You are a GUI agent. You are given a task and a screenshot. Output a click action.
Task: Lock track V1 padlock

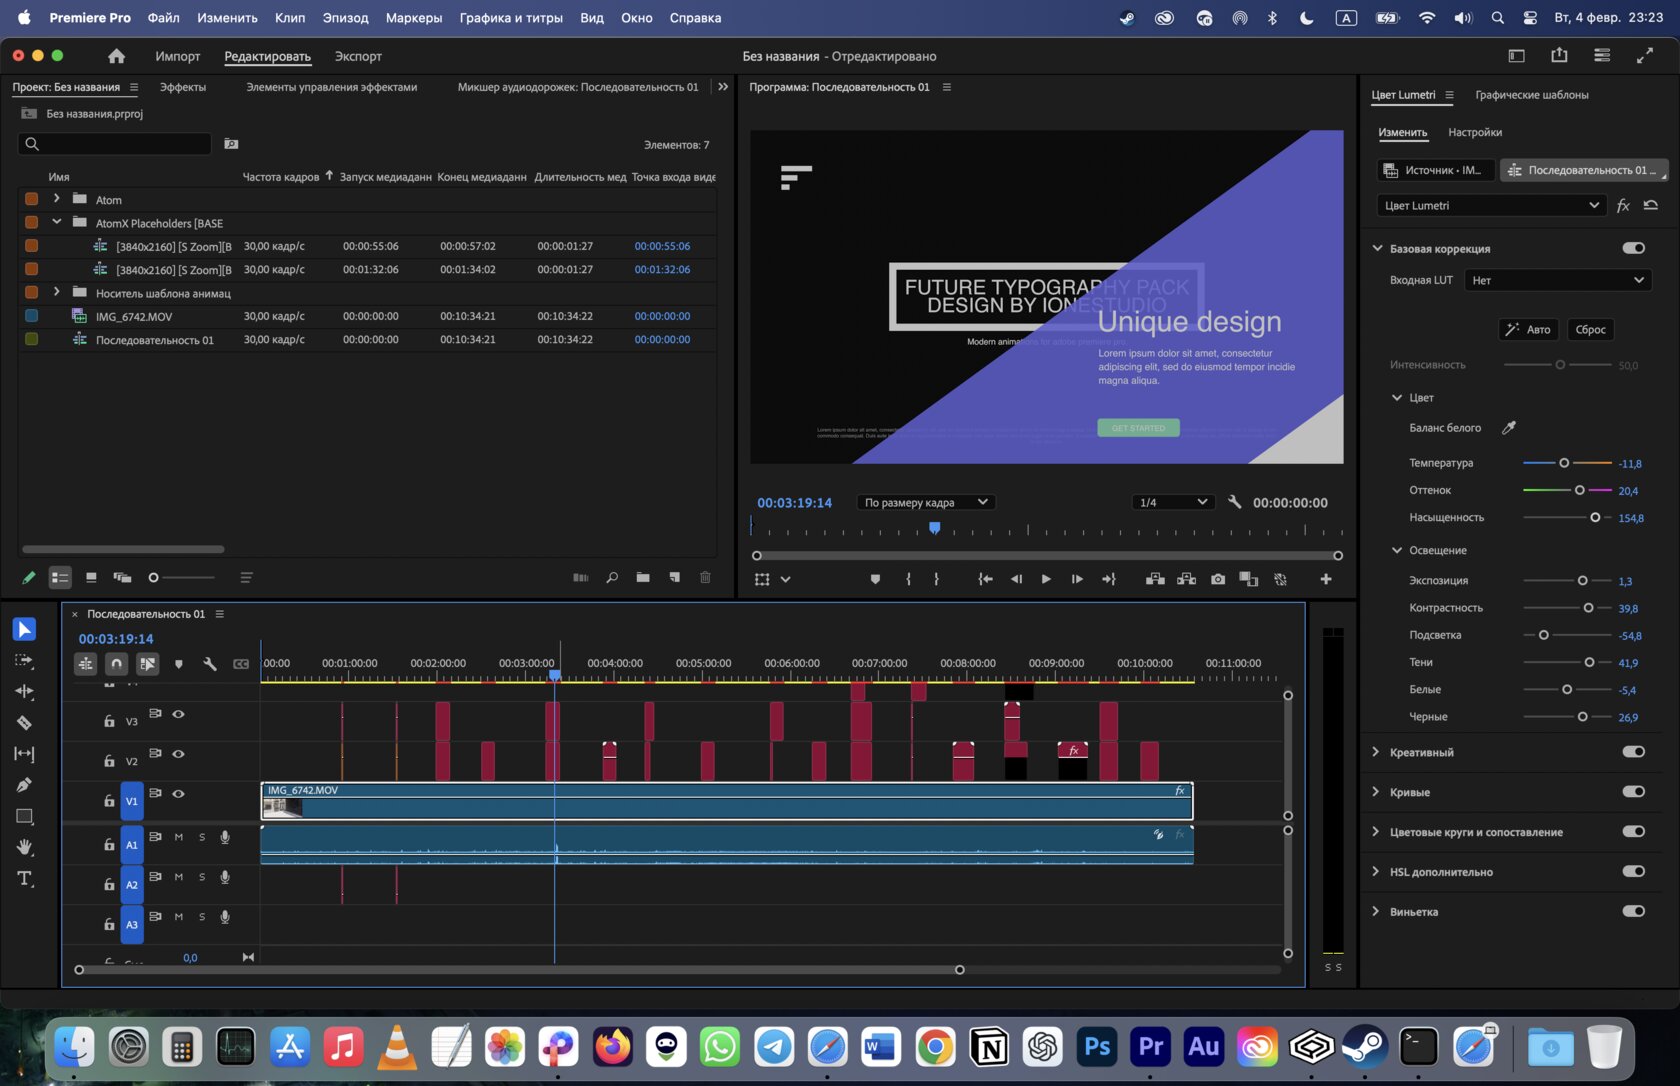pos(109,801)
